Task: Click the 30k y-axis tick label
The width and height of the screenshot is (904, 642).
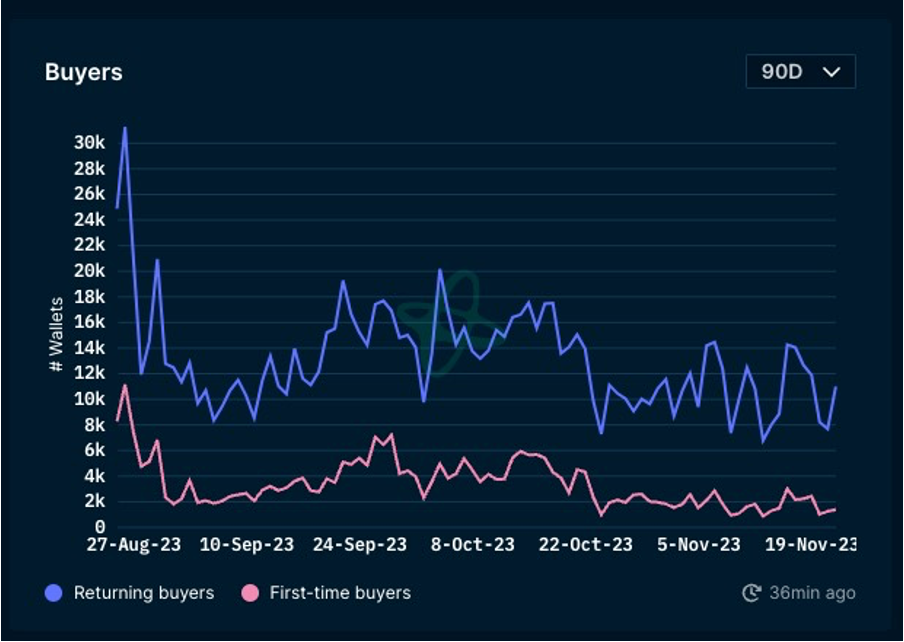Action: click(89, 143)
